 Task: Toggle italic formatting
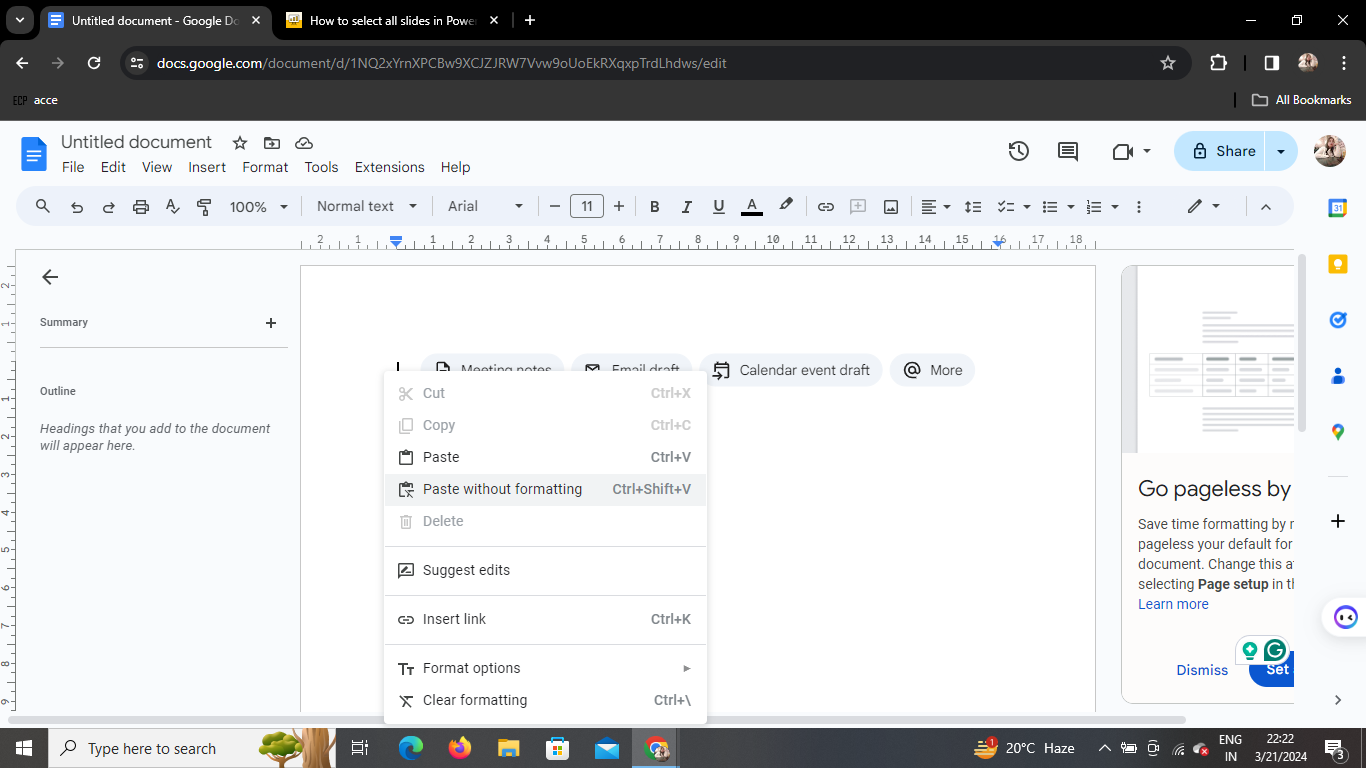point(686,207)
